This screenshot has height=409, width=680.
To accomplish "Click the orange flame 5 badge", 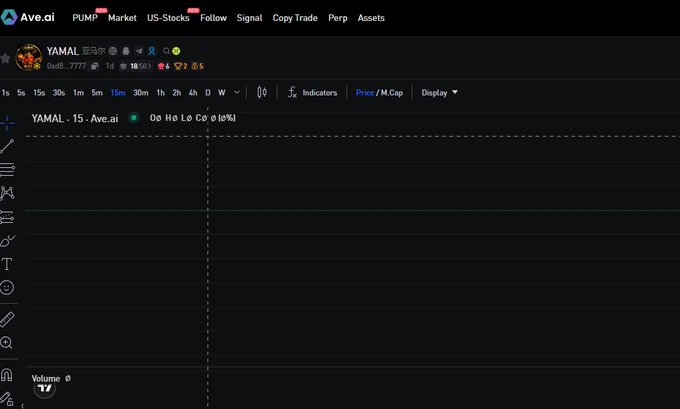I will tap(197, 66).
